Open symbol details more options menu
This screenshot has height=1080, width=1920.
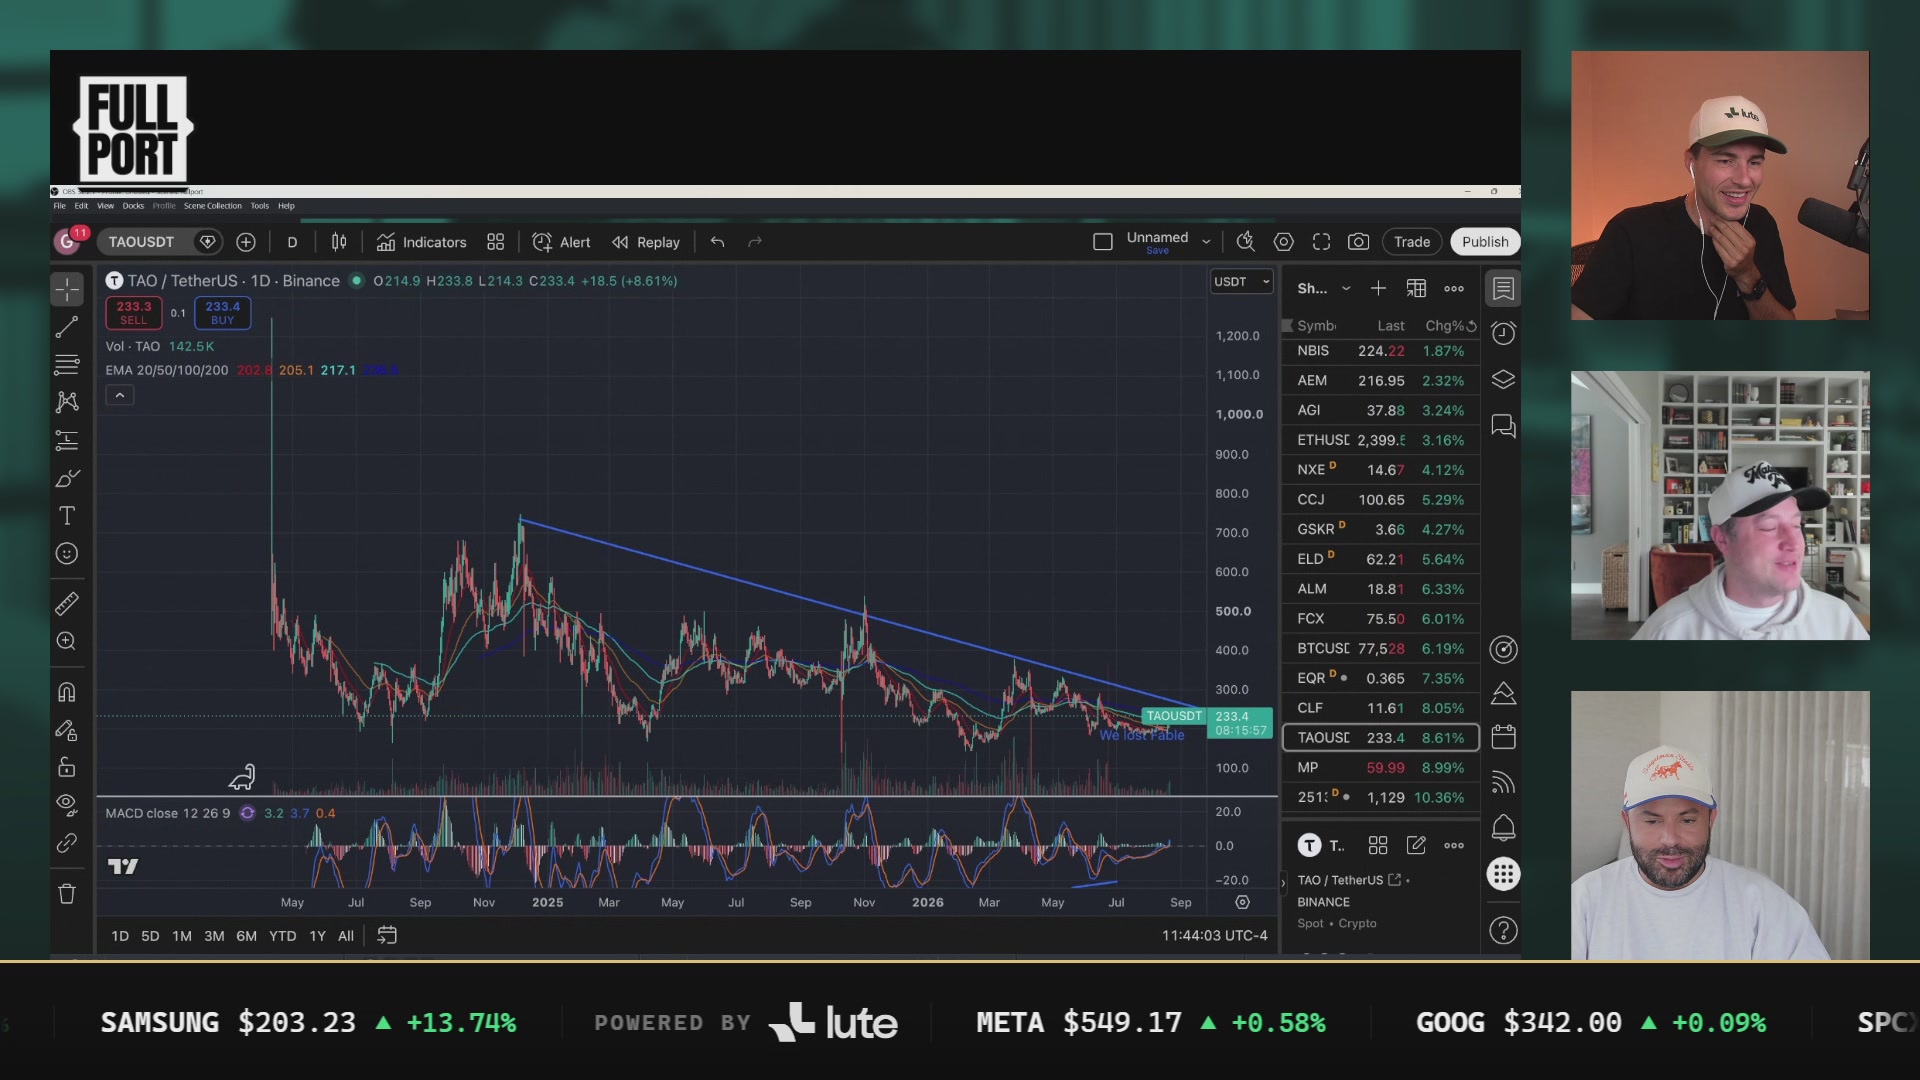click(x=1454, y=846)
